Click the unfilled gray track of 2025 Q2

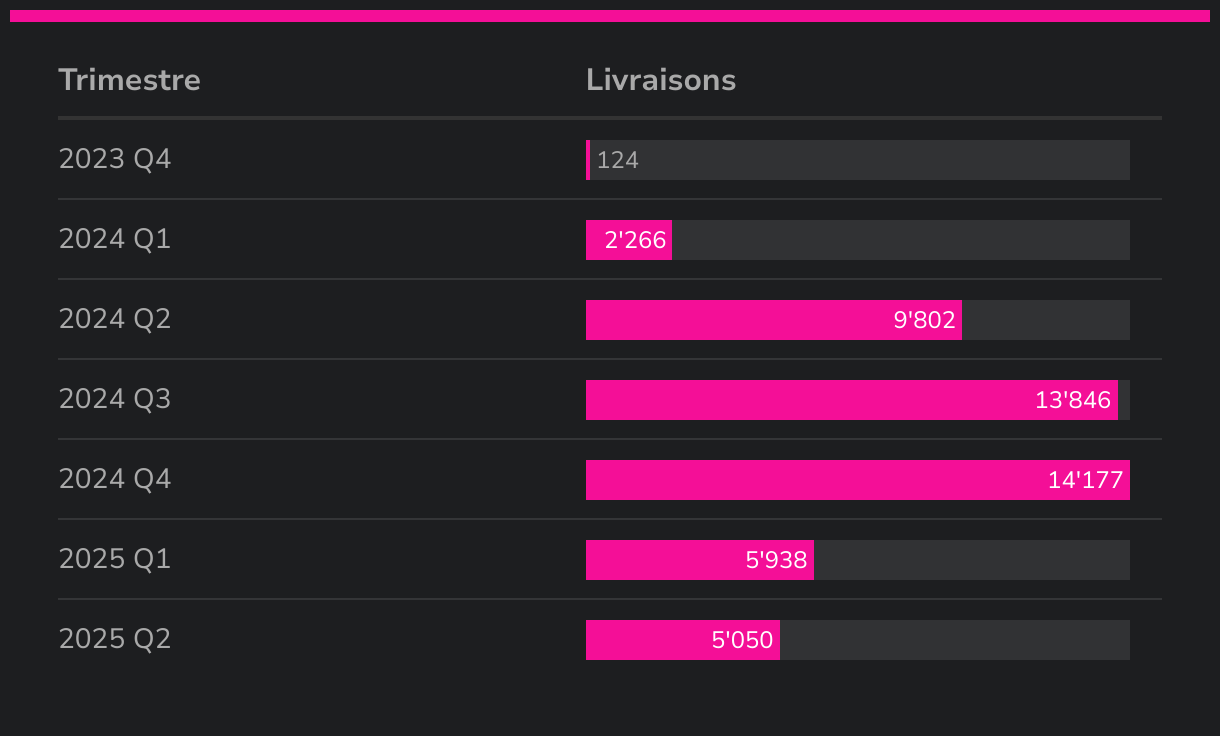tap(954, 640)
